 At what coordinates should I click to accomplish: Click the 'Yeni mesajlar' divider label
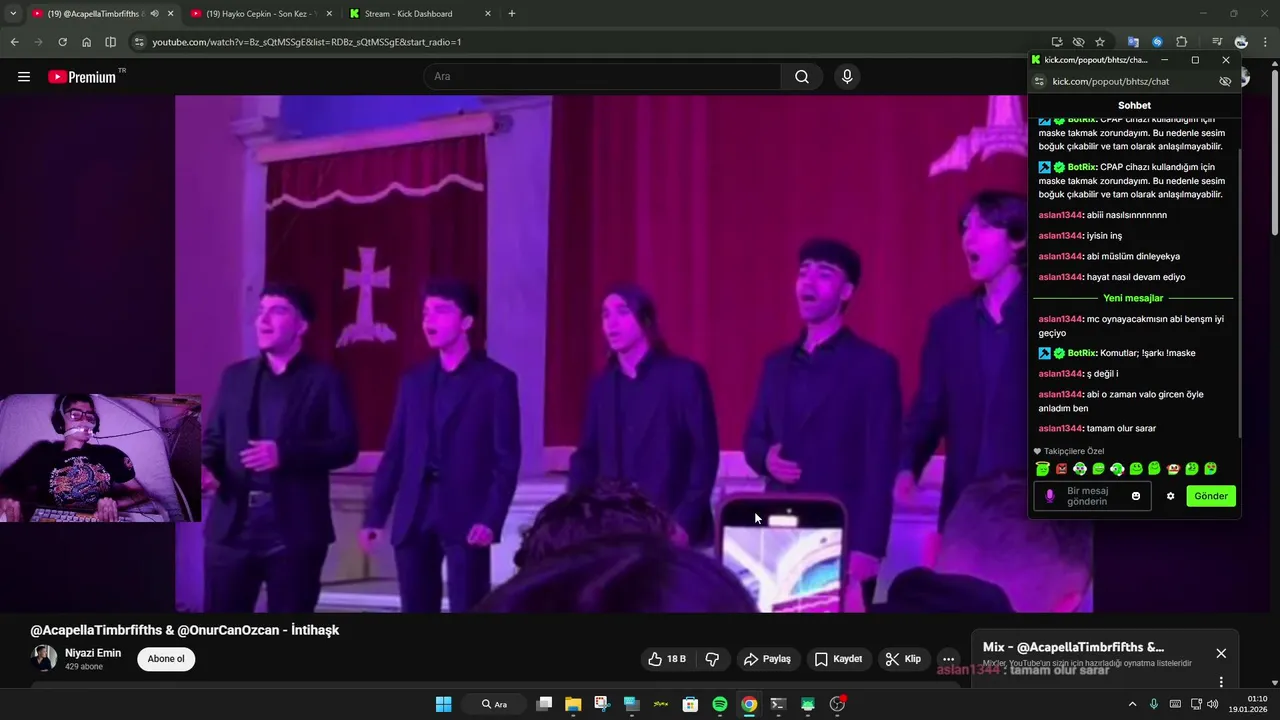click(x=1133, y=298)
